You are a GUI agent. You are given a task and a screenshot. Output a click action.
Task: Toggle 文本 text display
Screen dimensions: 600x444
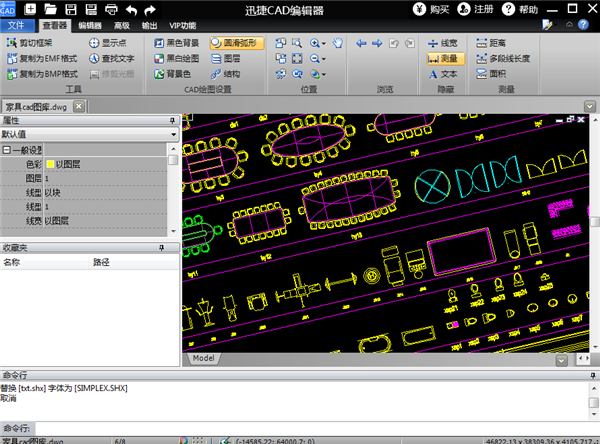(x=443, y=74)
